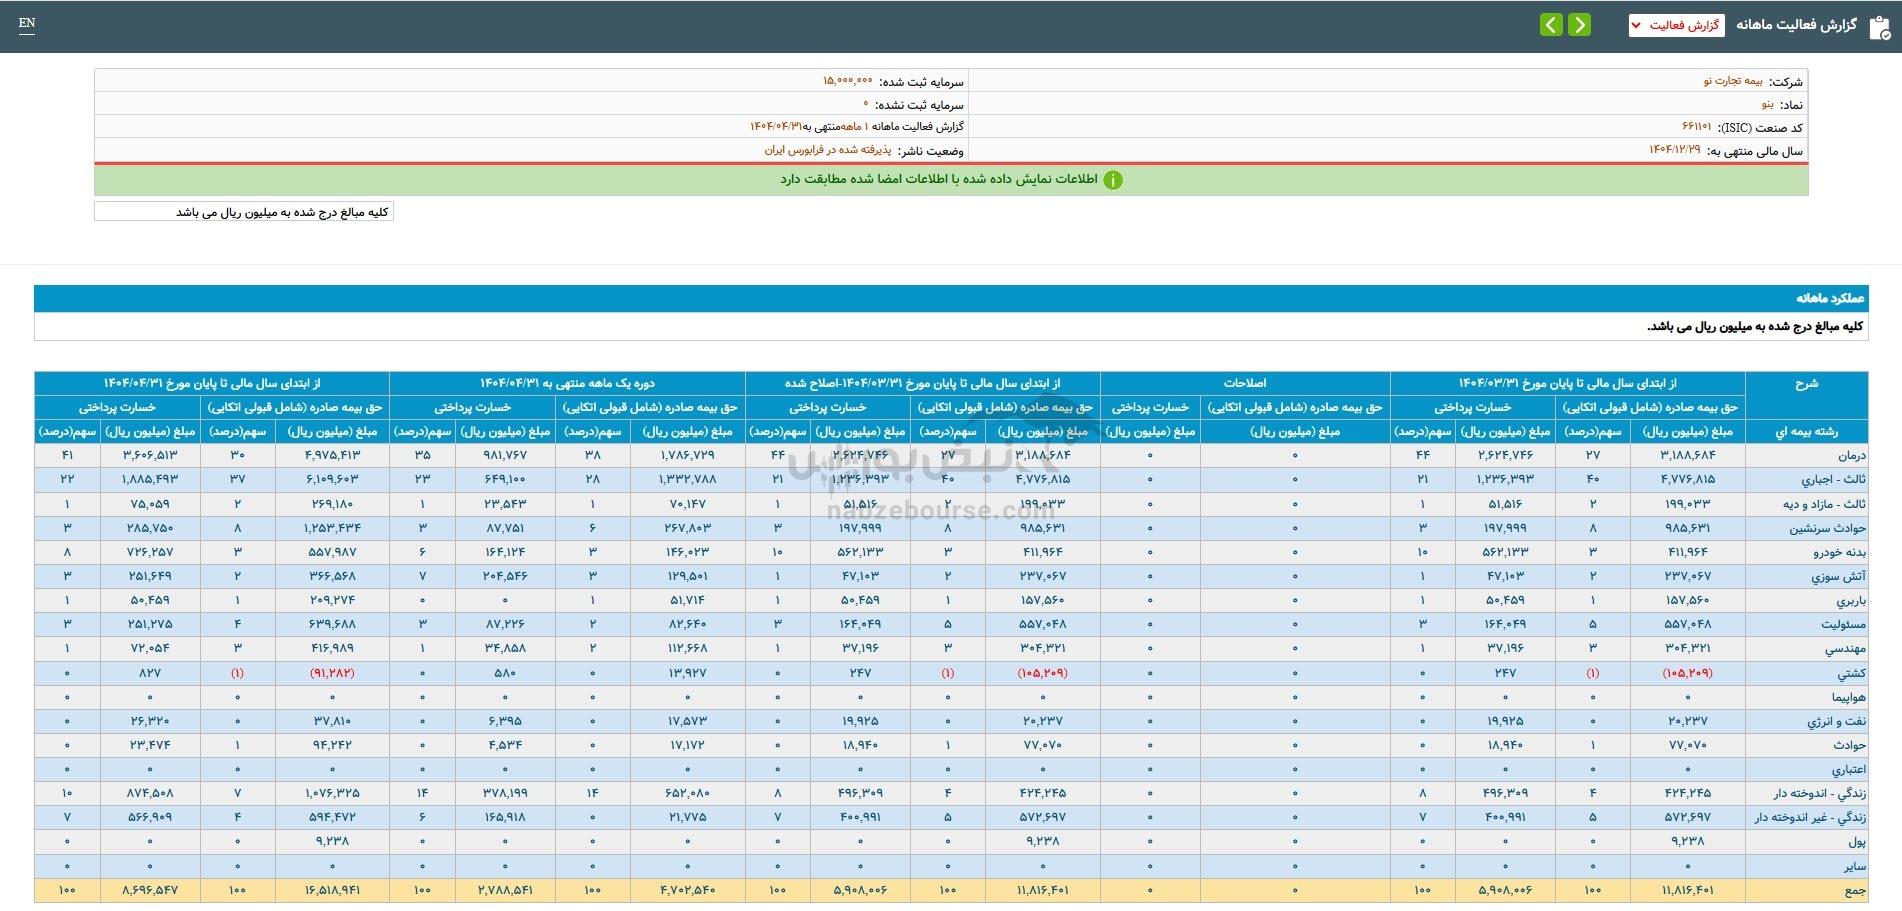The height and width of the screenshot is (911, 1902).
Task: Click the حوادث سرنشین cumulative premium ۱,۲۵۳,۴۳۴
Action: [x=332, y=528]
